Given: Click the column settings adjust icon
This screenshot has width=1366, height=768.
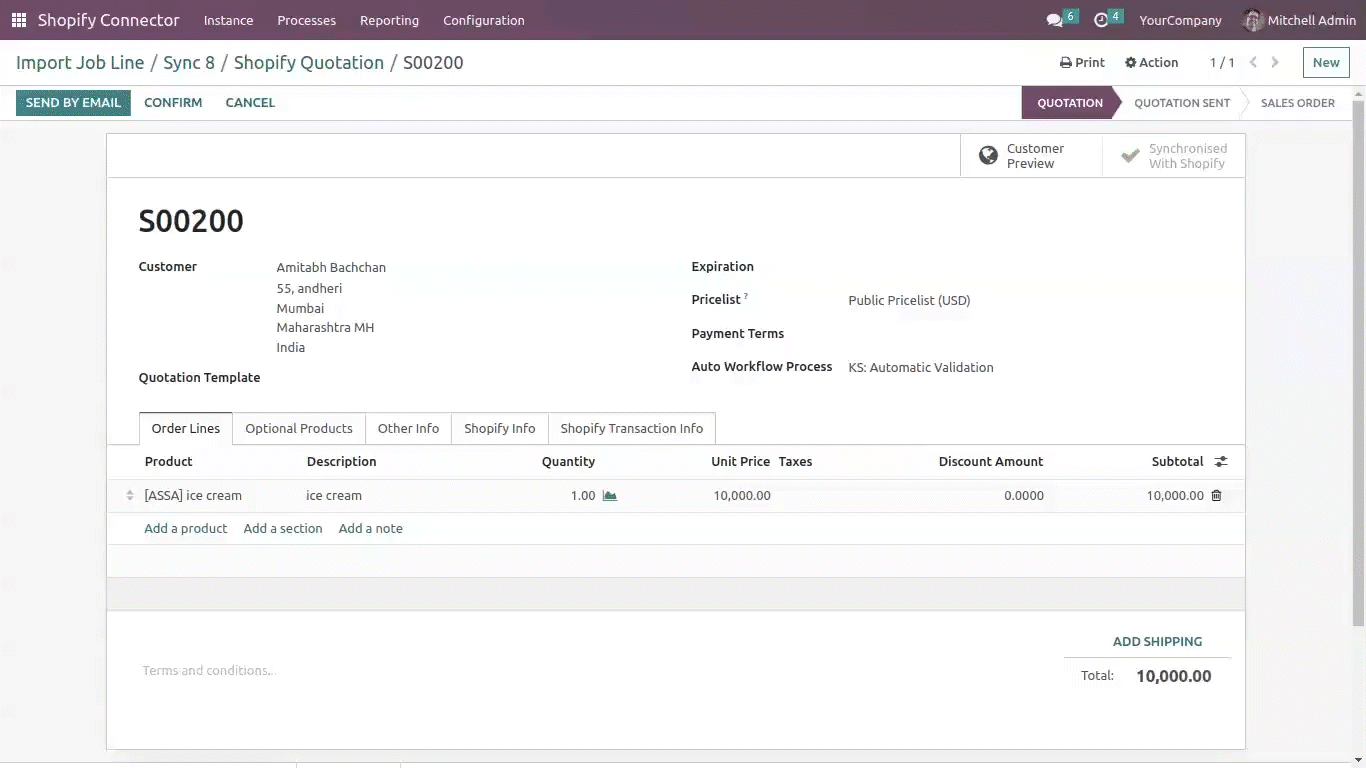Looking at the screenshot, I should click(x=1221, y=462).
